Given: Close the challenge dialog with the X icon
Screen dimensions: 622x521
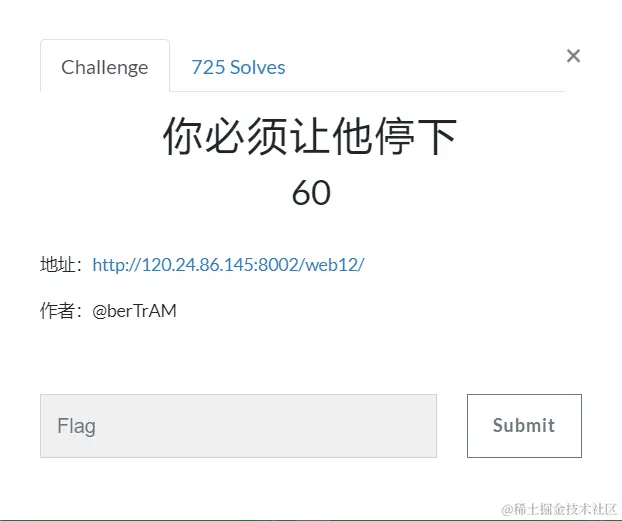Looking at the screenshot, I should (573, 56).
